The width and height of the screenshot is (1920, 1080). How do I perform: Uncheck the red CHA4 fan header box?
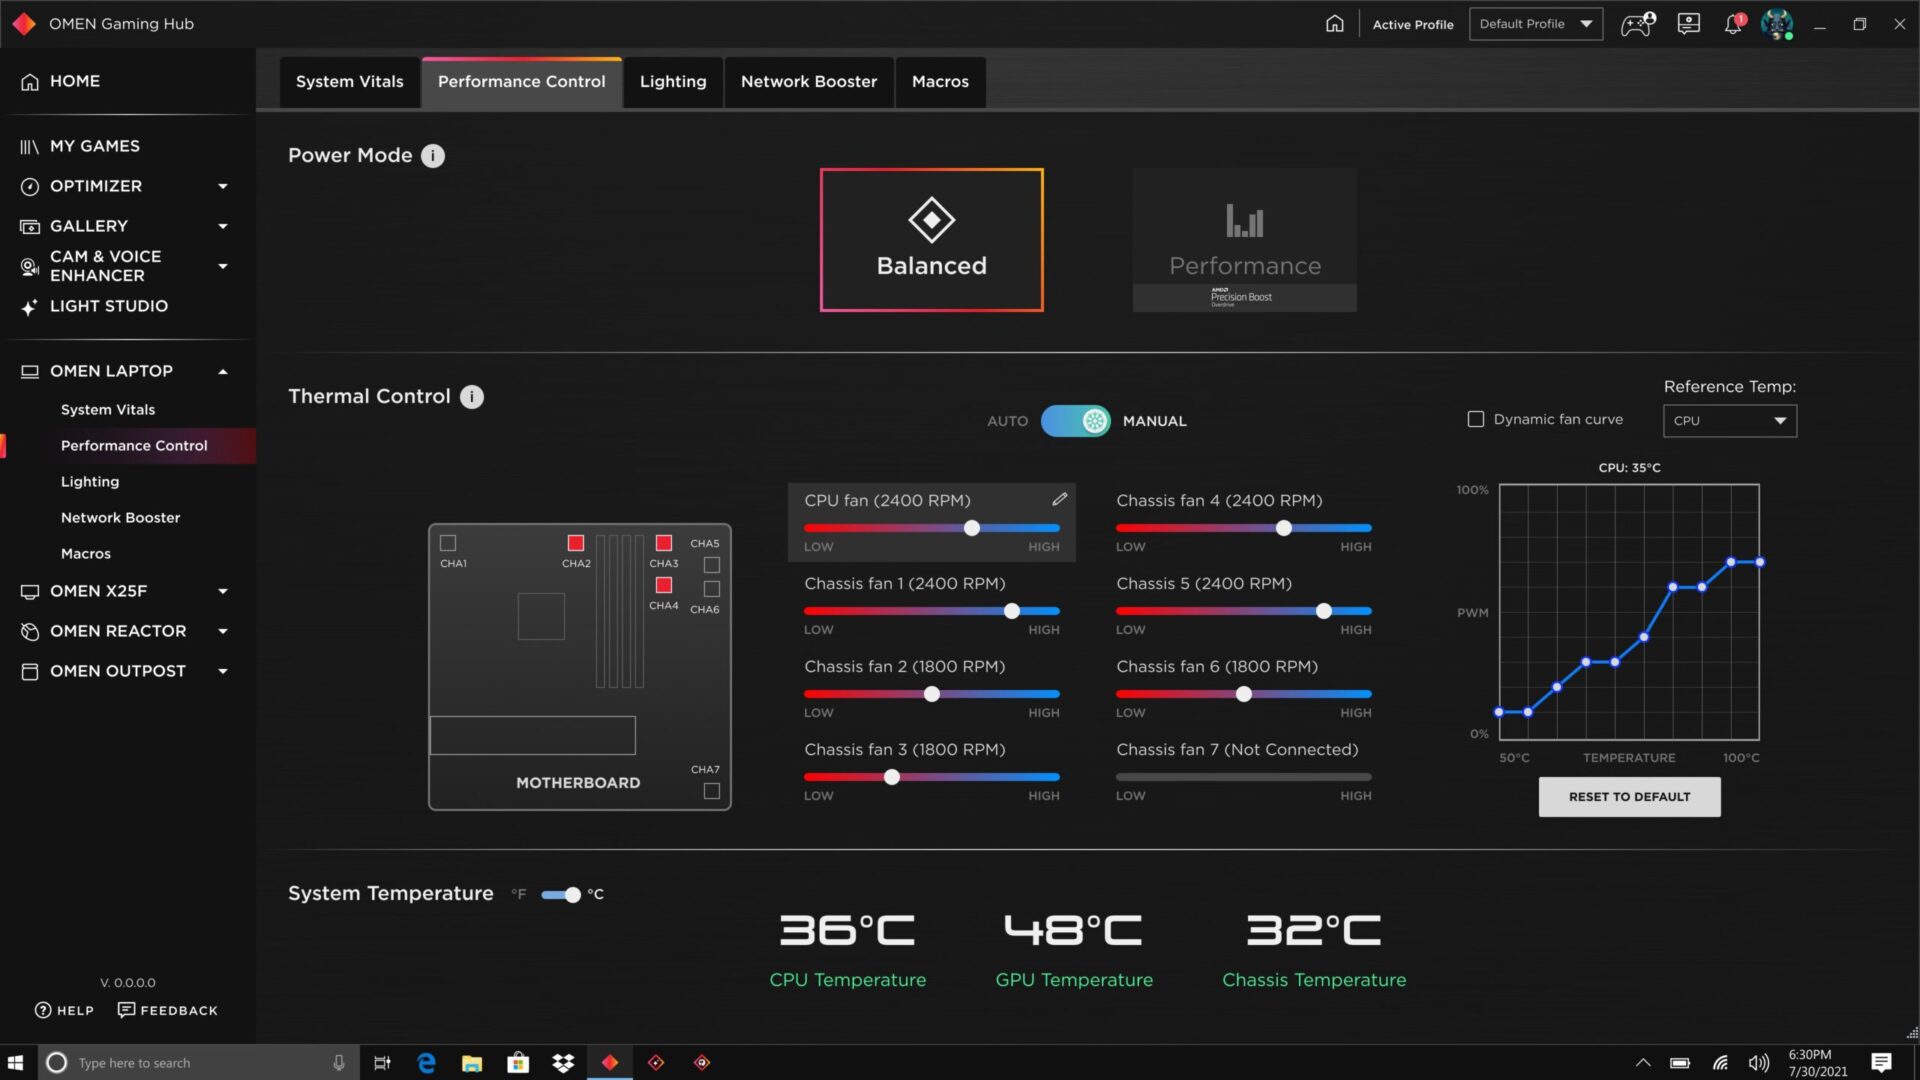(664, 585)
